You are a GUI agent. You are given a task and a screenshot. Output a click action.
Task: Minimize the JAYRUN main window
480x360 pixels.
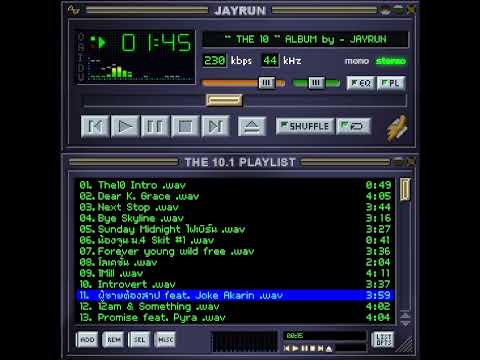pos(385,10)
